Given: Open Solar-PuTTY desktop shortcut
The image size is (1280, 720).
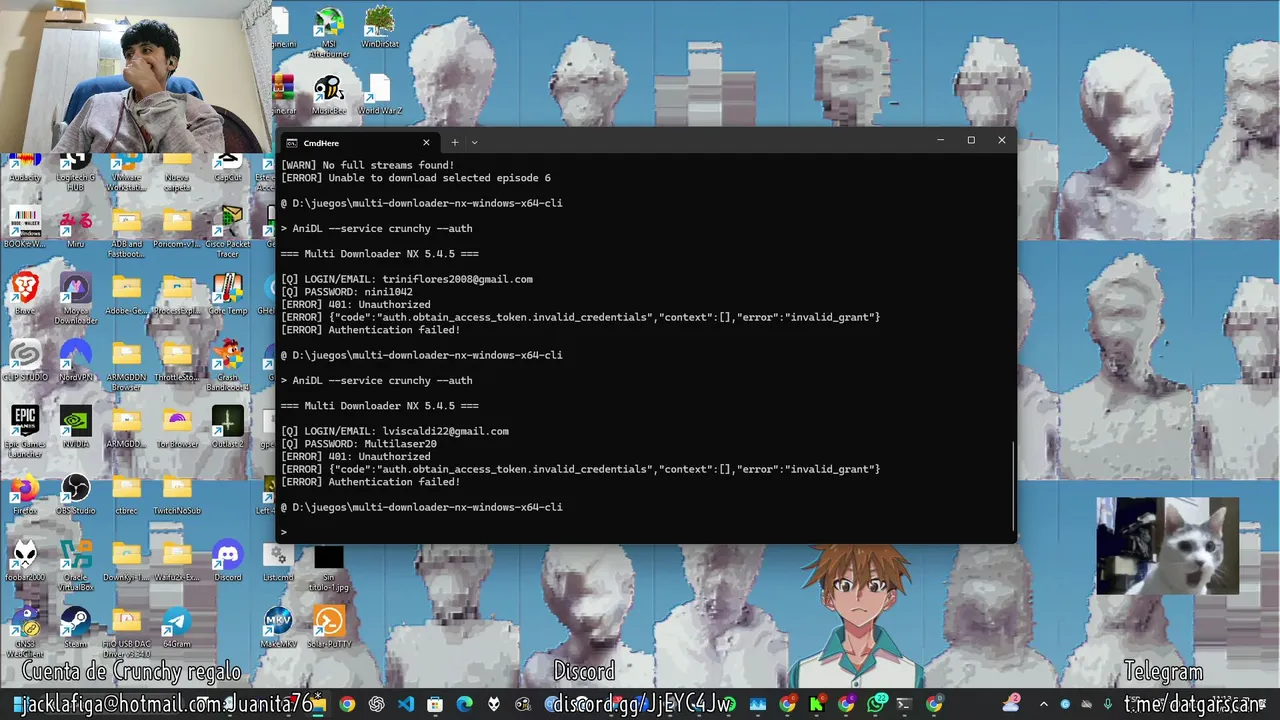Looking at the screenshot, I should pyautogui.click(x=329, y=628).
